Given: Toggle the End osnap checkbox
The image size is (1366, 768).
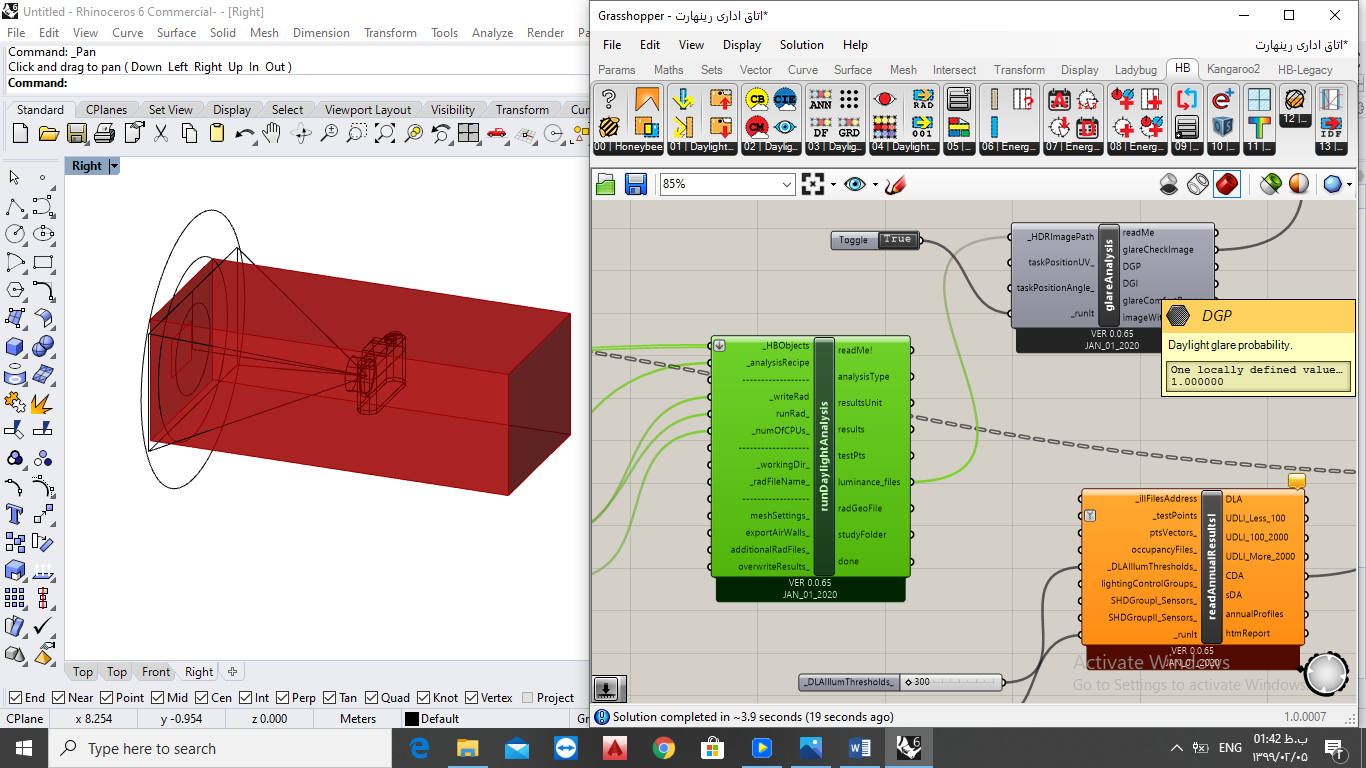Looking at the screenshot, I should [x=14, y=698].
